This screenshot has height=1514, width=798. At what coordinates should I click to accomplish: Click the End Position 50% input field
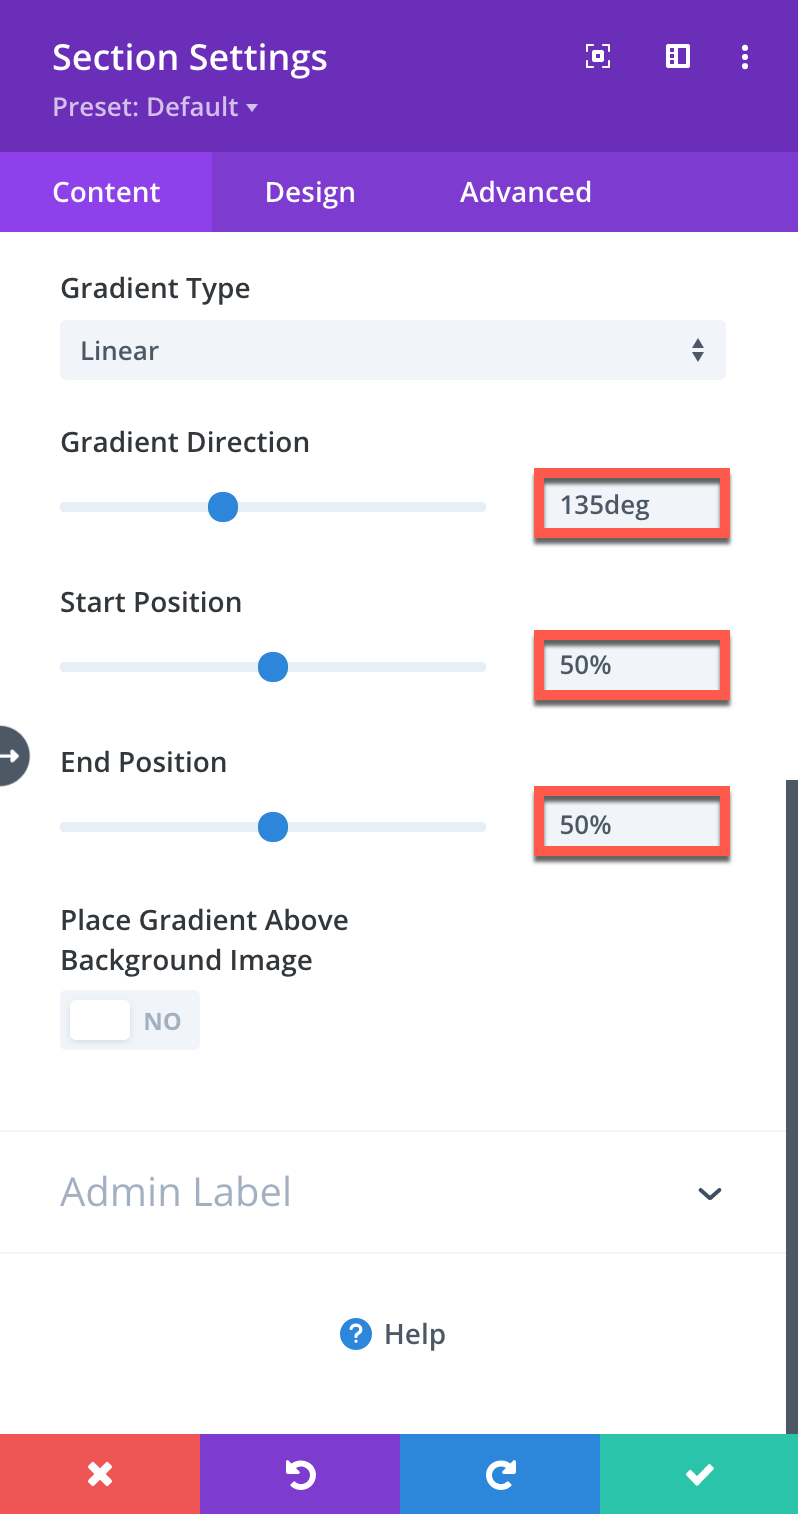[632, 825]
